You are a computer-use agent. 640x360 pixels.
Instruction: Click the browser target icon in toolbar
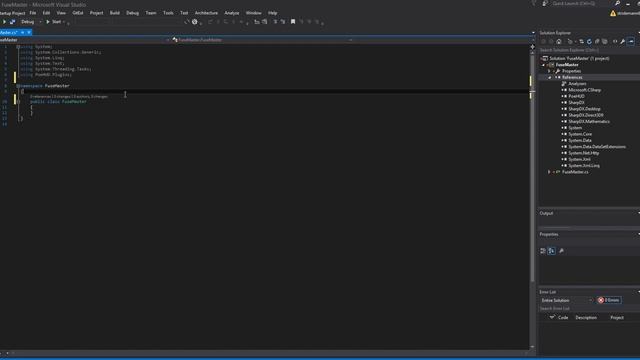[x=195, y=22]
